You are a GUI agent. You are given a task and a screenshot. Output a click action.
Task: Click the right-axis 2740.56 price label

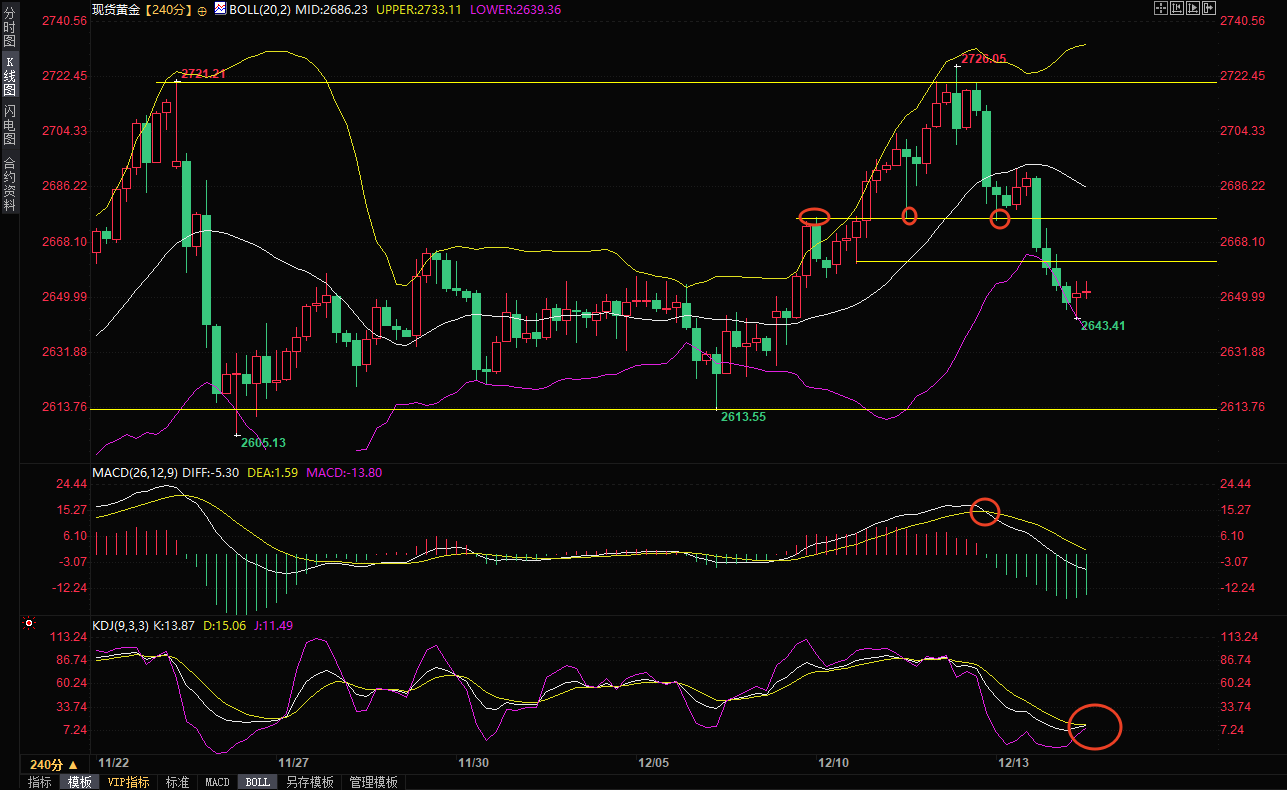pyautogui.click(x=1243, y=21)
